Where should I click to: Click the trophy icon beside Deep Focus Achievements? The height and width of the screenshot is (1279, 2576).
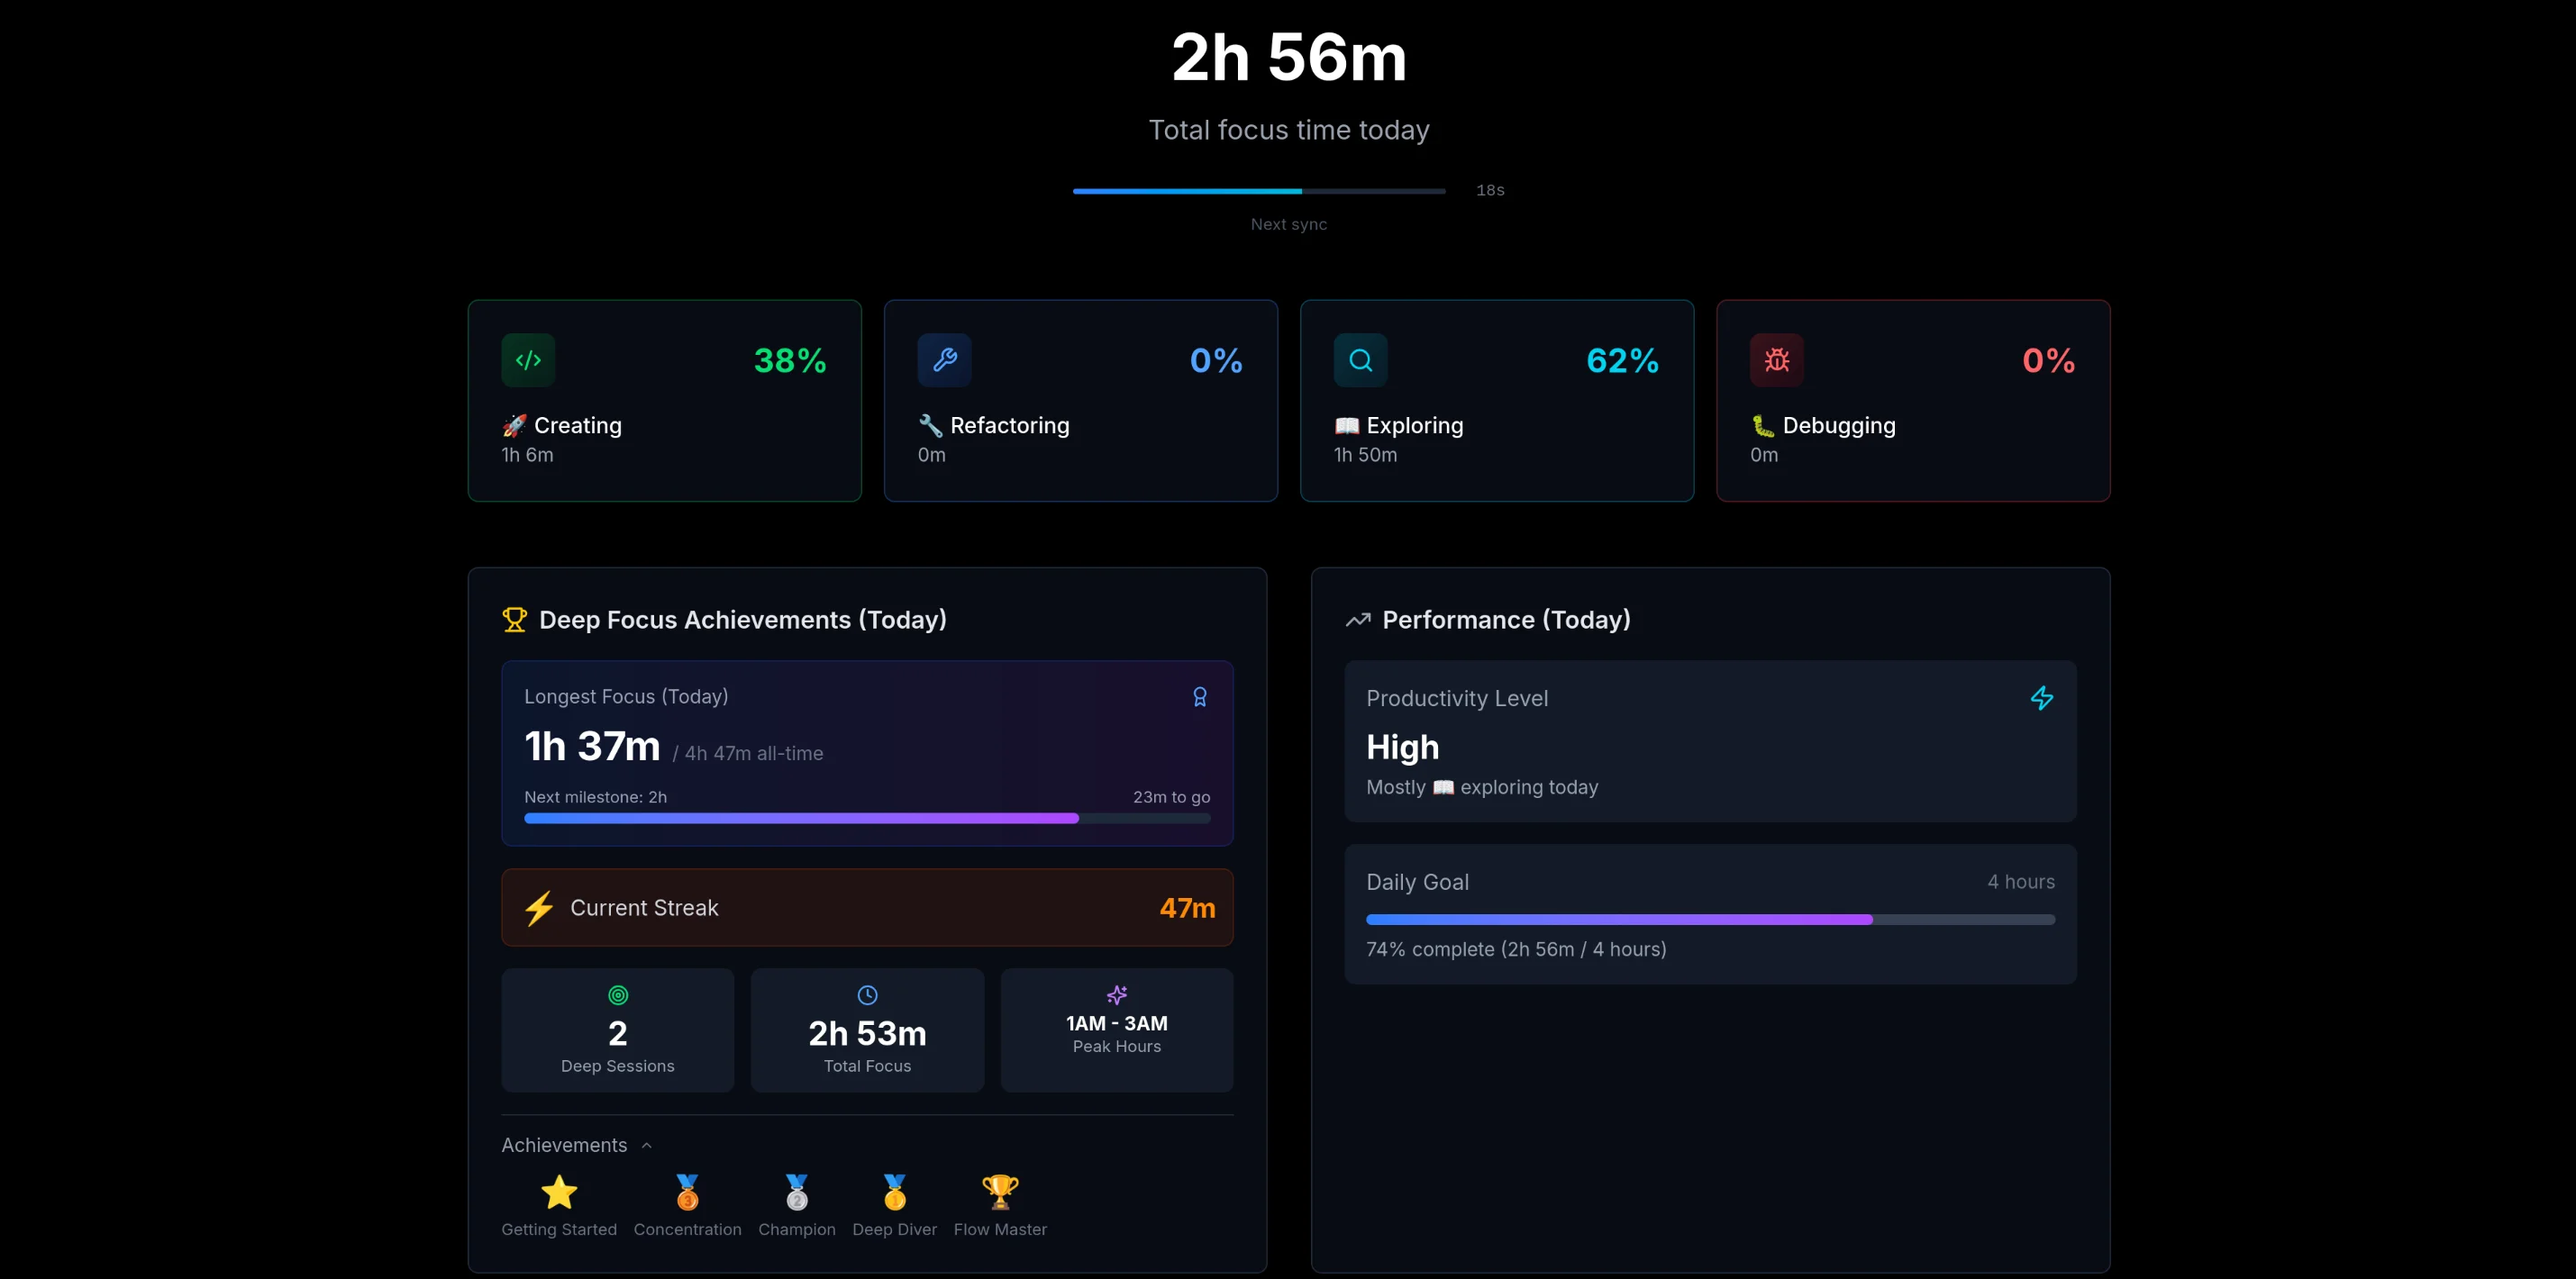515,619
